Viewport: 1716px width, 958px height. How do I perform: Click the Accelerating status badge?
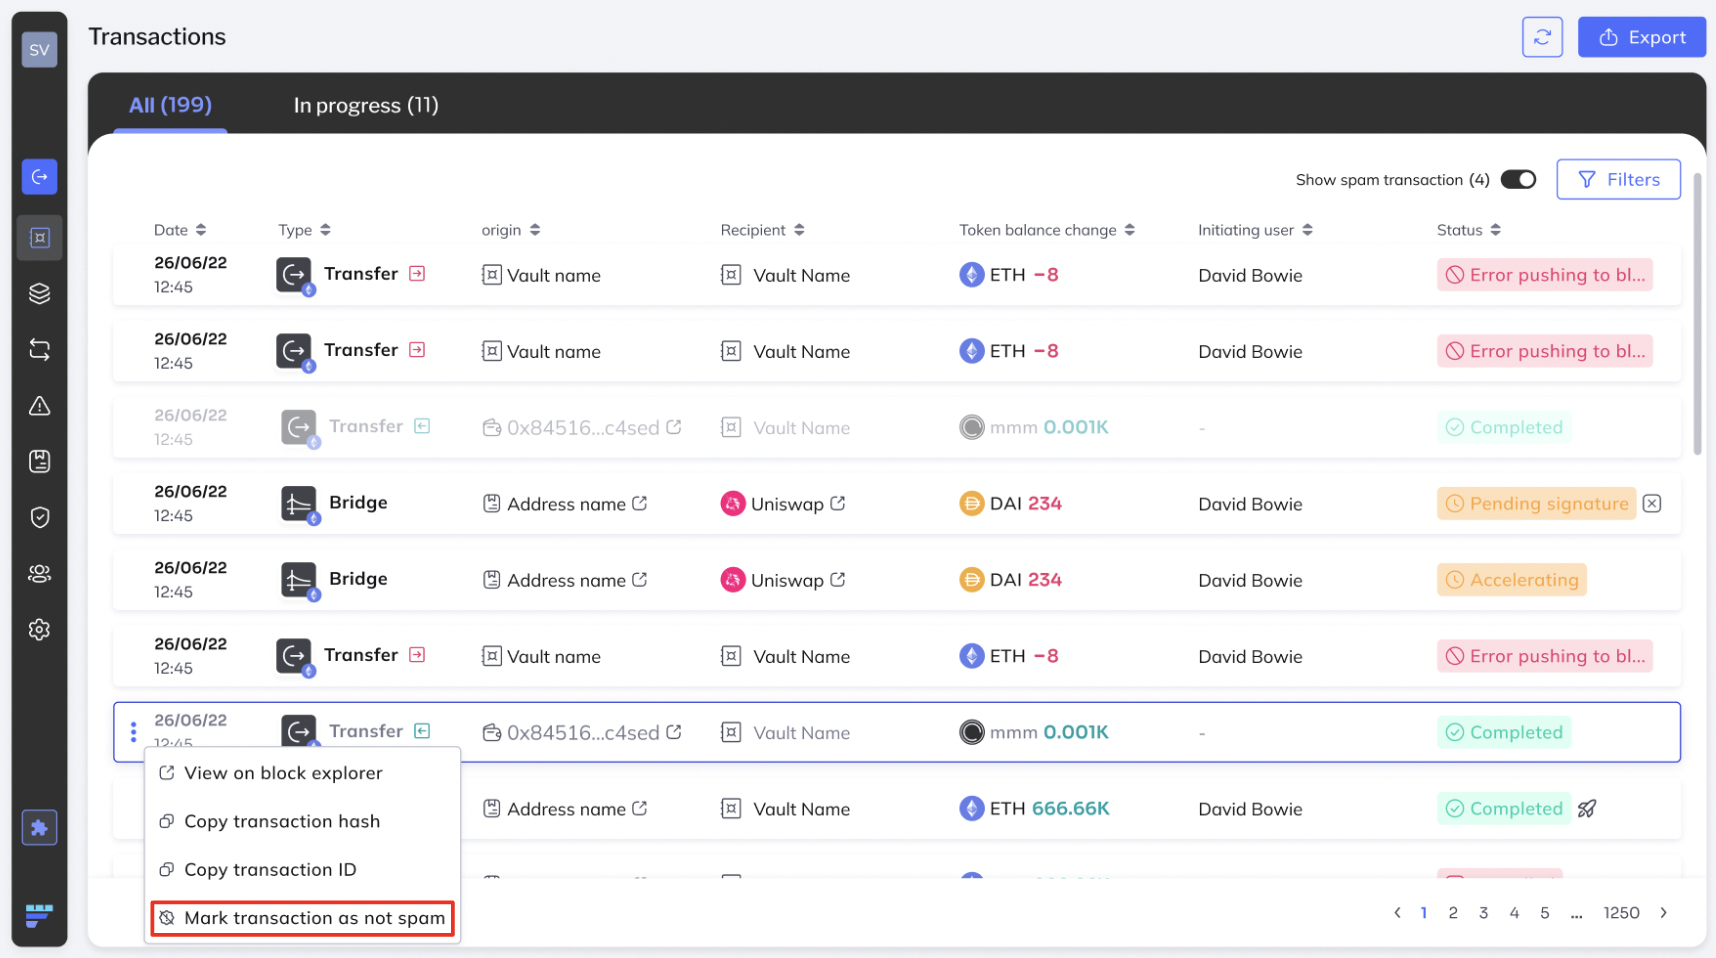pyautogui.click(x=1511, y=580)
